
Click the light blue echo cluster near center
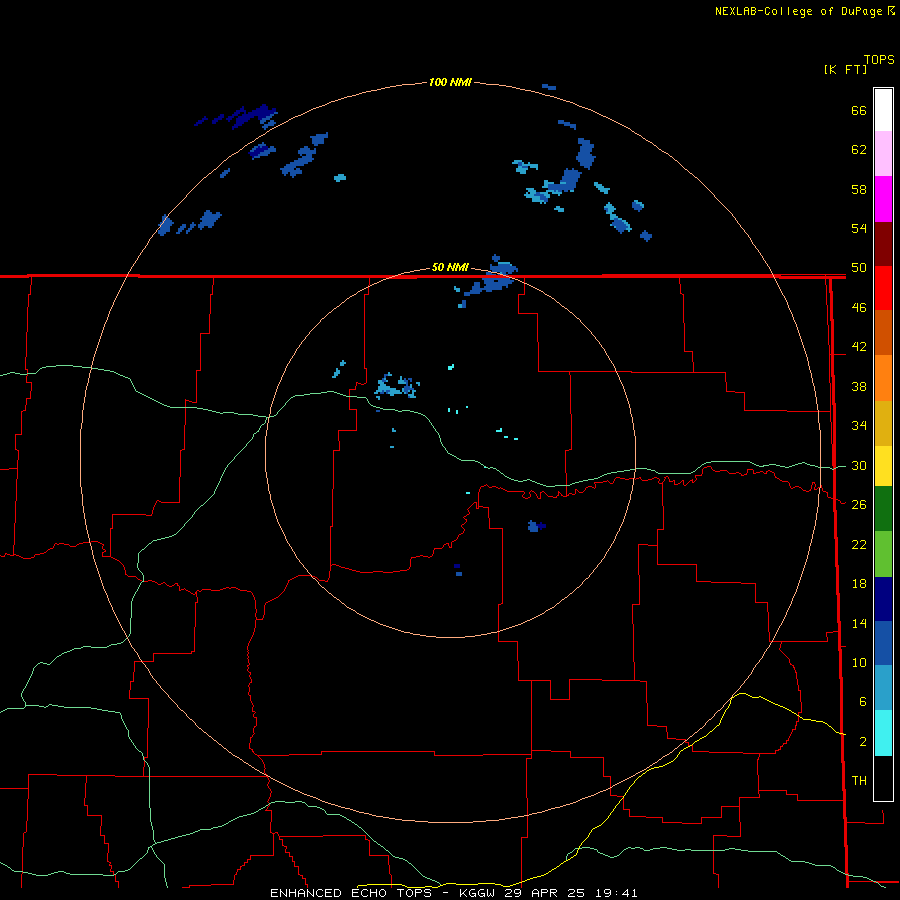coord(397,386)
